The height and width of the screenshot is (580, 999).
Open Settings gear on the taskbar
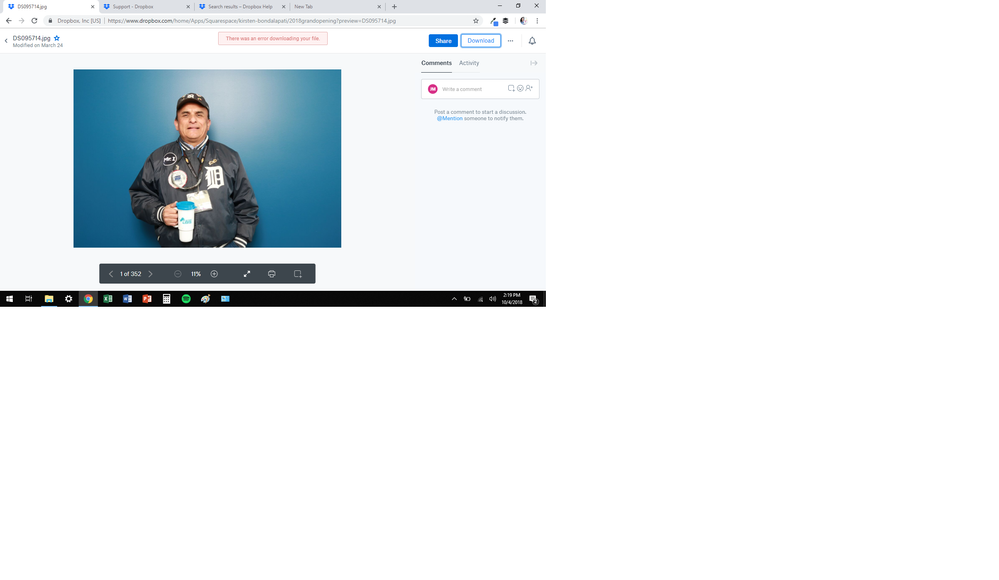click(68, 299)
